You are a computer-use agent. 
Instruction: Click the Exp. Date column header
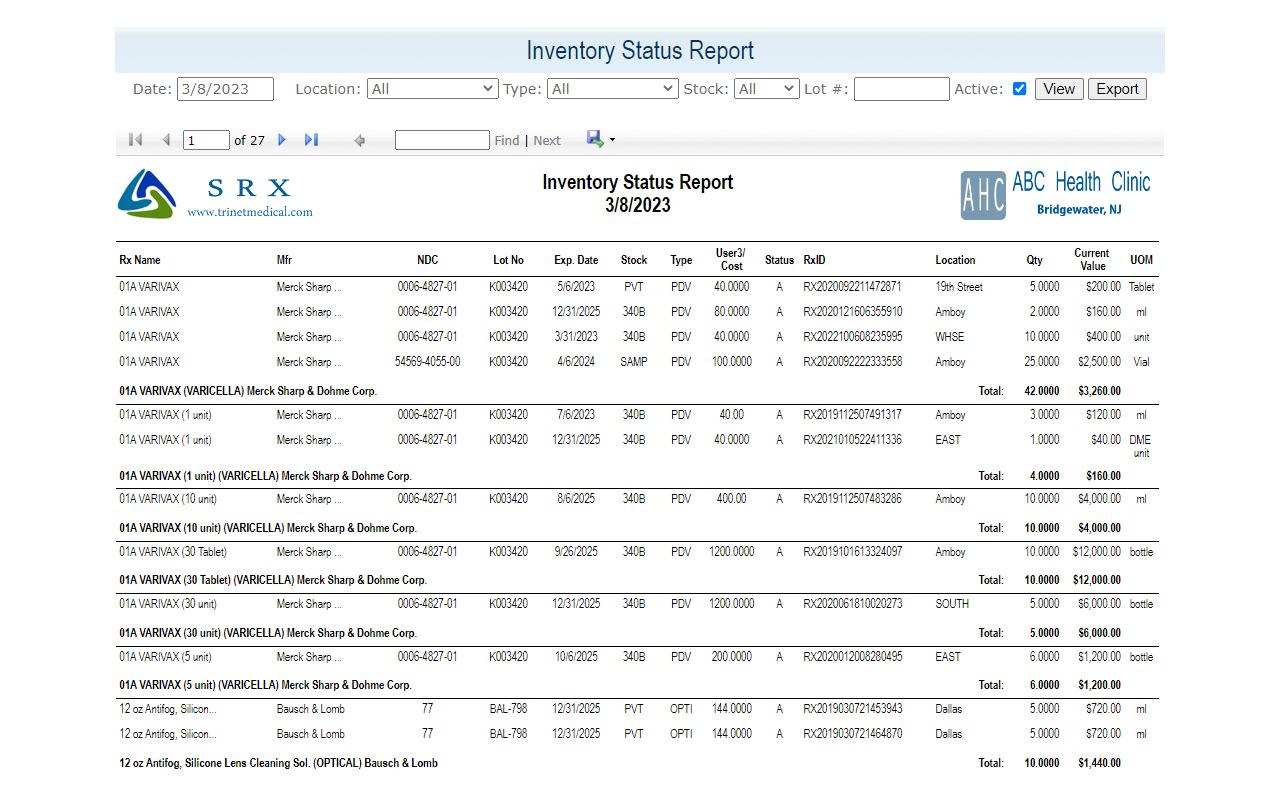click(576, 260)
